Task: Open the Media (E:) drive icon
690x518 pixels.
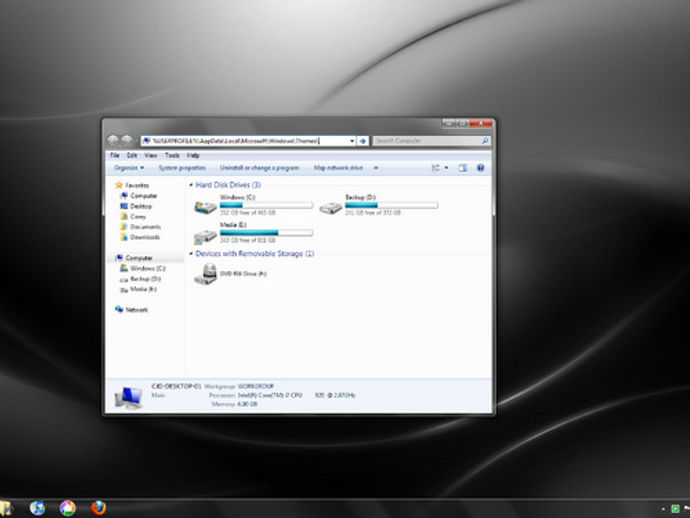Action: pyautogui.click(x=205, y=236)
